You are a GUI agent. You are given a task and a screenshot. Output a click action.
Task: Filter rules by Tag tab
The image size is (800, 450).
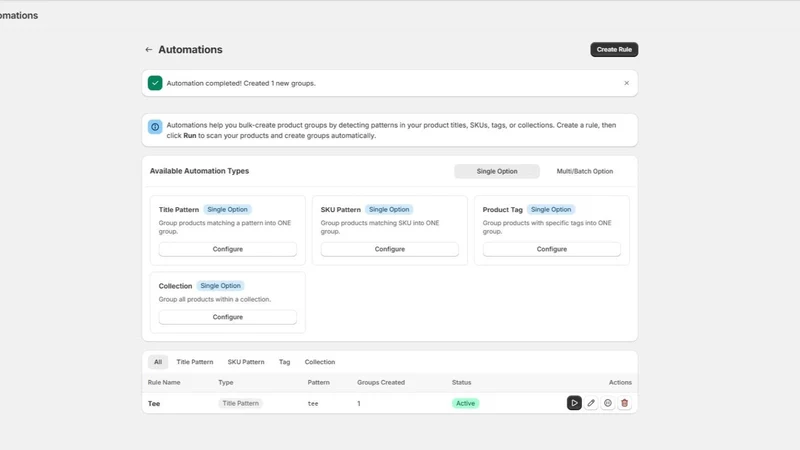[x=284, y=362]
